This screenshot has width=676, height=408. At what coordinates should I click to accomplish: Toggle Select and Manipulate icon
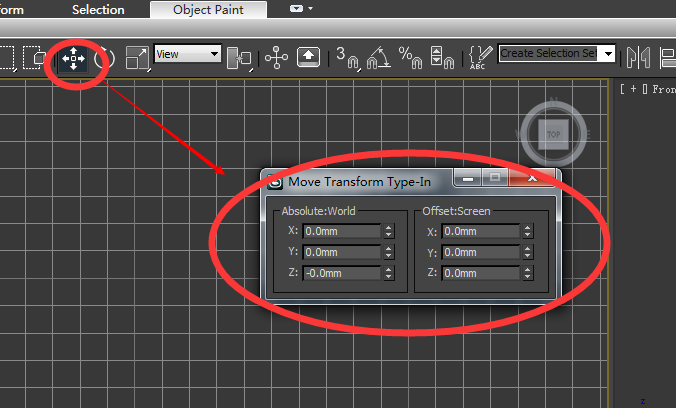coord(276,57)
